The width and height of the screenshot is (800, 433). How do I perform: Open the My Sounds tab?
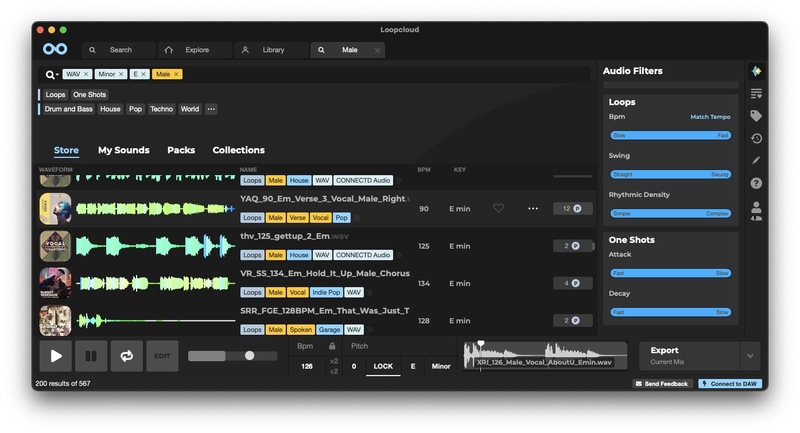123,150
